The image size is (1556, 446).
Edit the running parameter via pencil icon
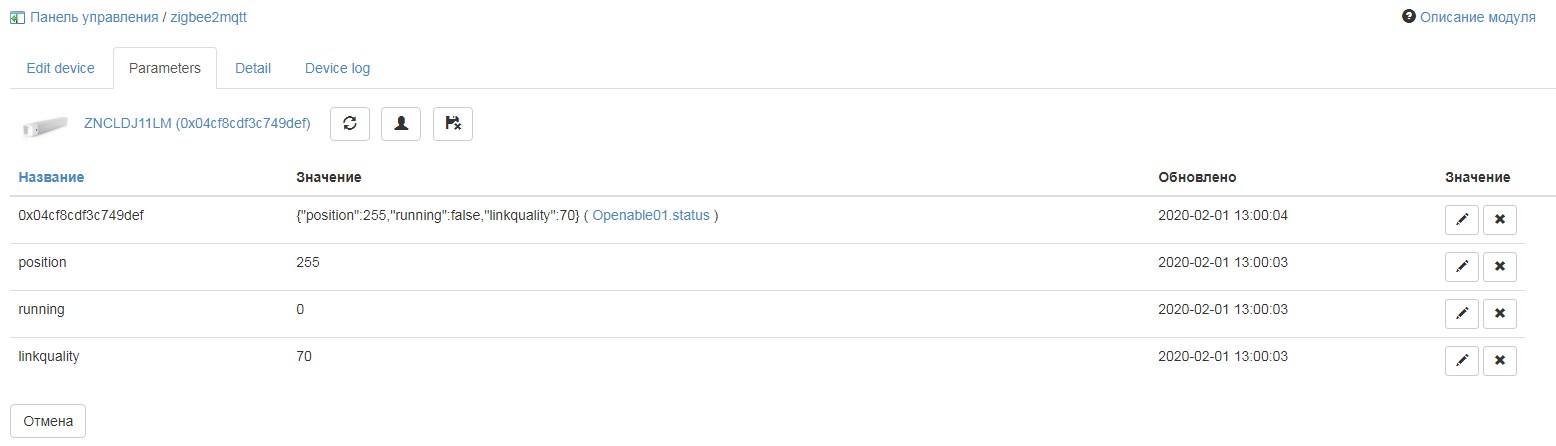(1461, 314)
